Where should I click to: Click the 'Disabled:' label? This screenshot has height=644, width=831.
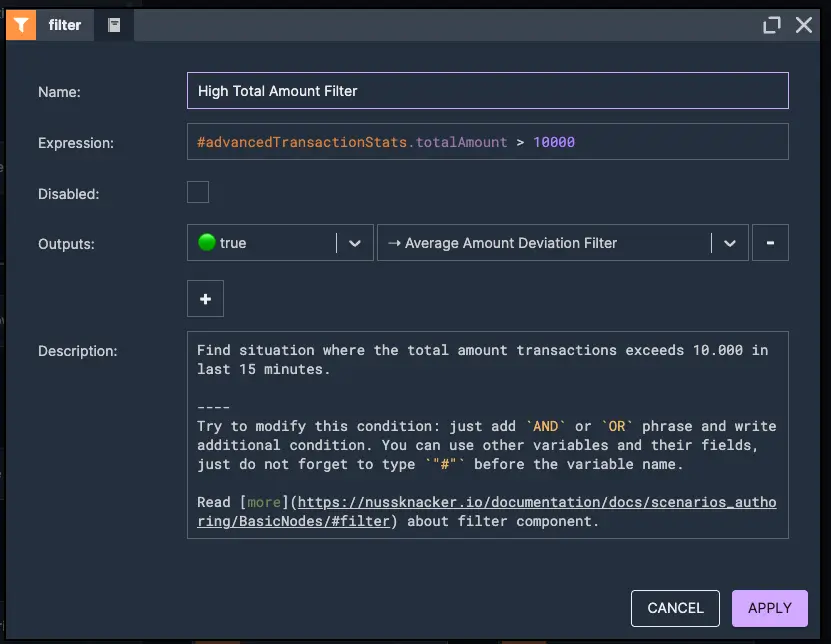pyautogui.click(x=68, y=194)
